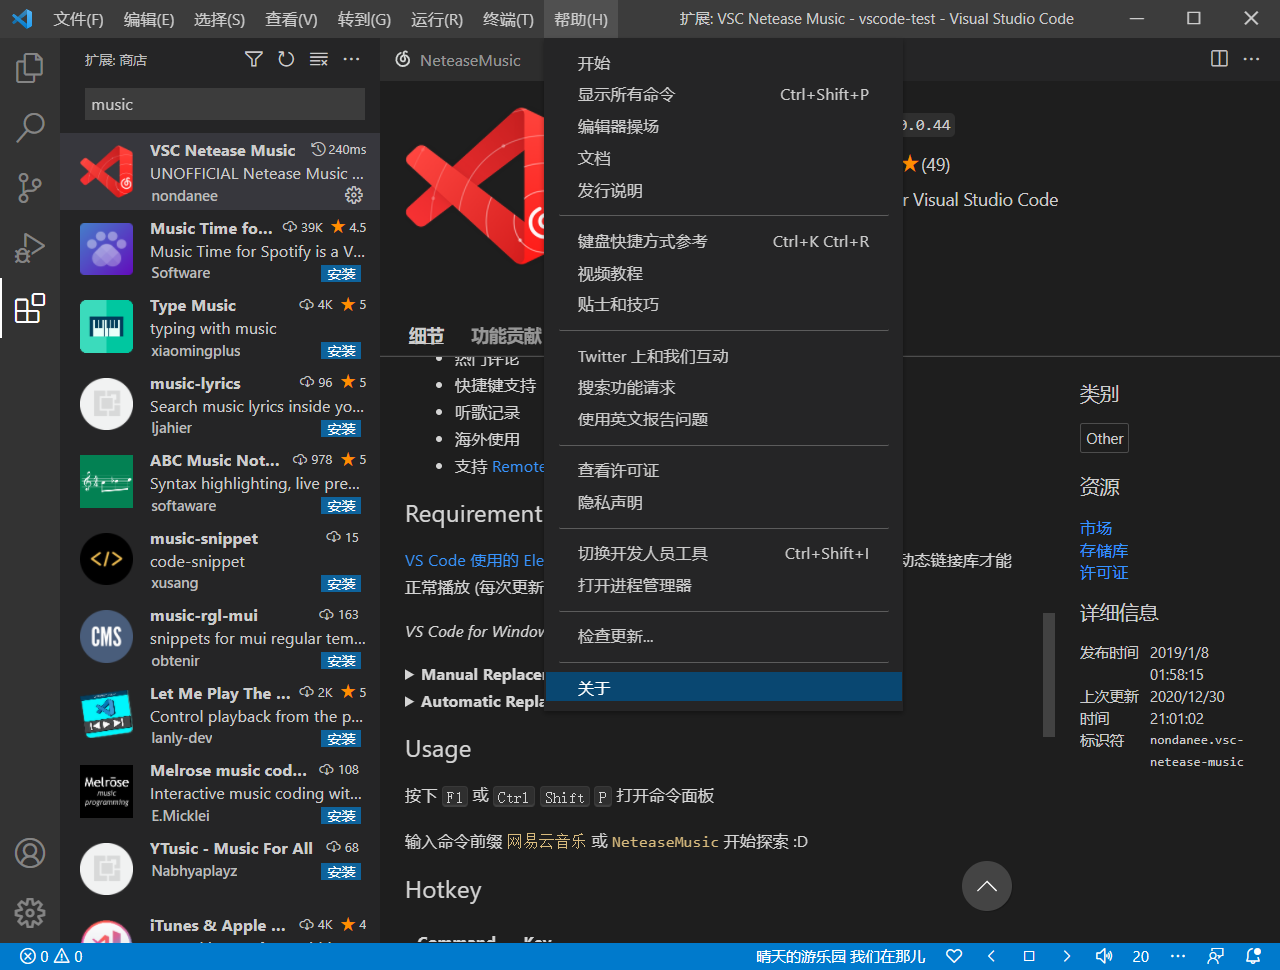Open notifications bell in status bar
The height and width of the screenshot is (970, 1280).
point(1253,957)
